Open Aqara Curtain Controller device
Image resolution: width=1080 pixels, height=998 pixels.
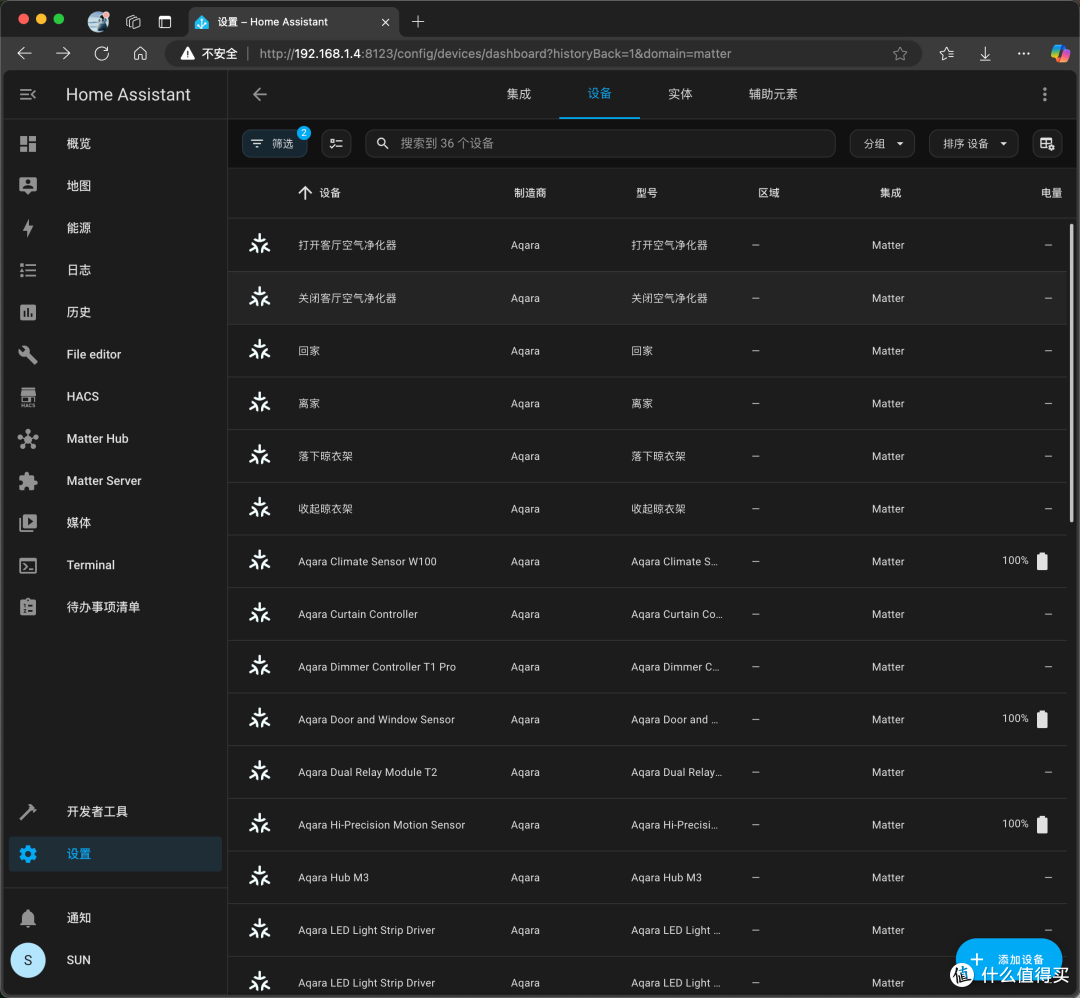(x=647, y=614)
